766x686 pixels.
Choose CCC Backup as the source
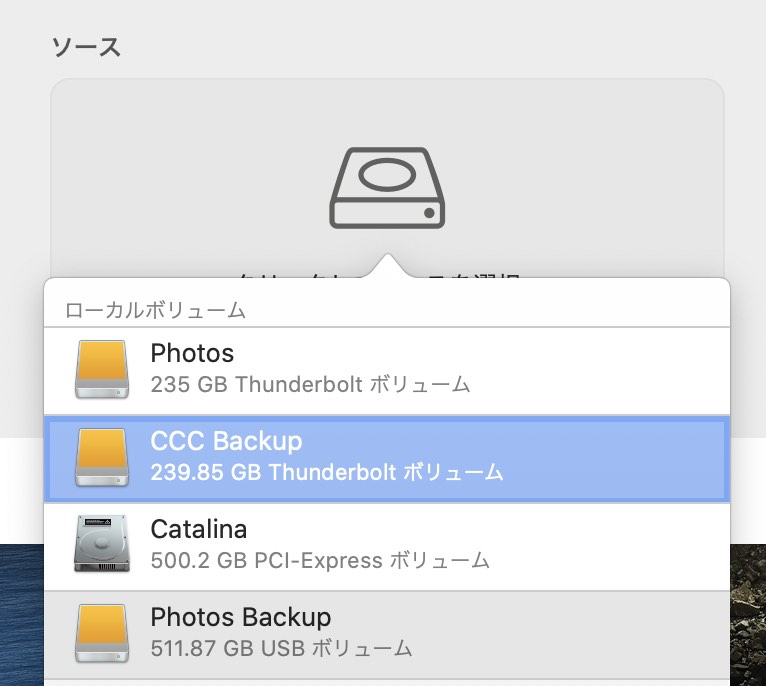387,459
